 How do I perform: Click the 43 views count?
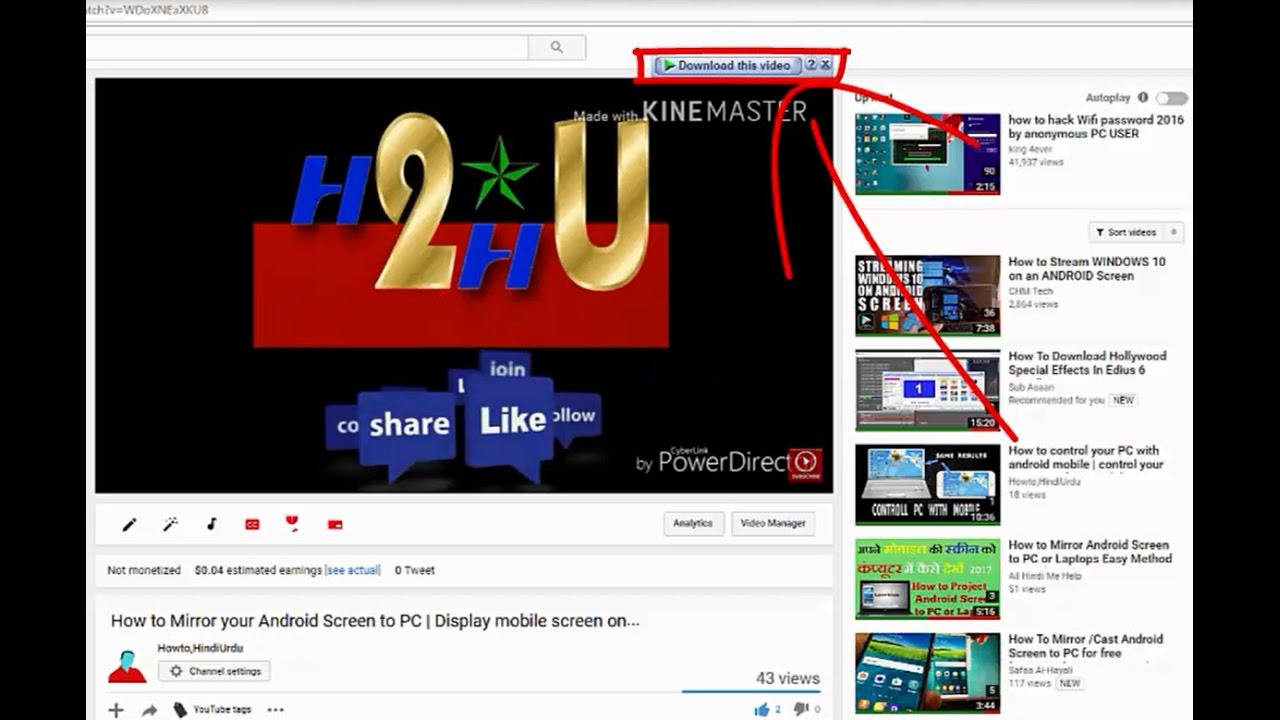coord(788,678)
